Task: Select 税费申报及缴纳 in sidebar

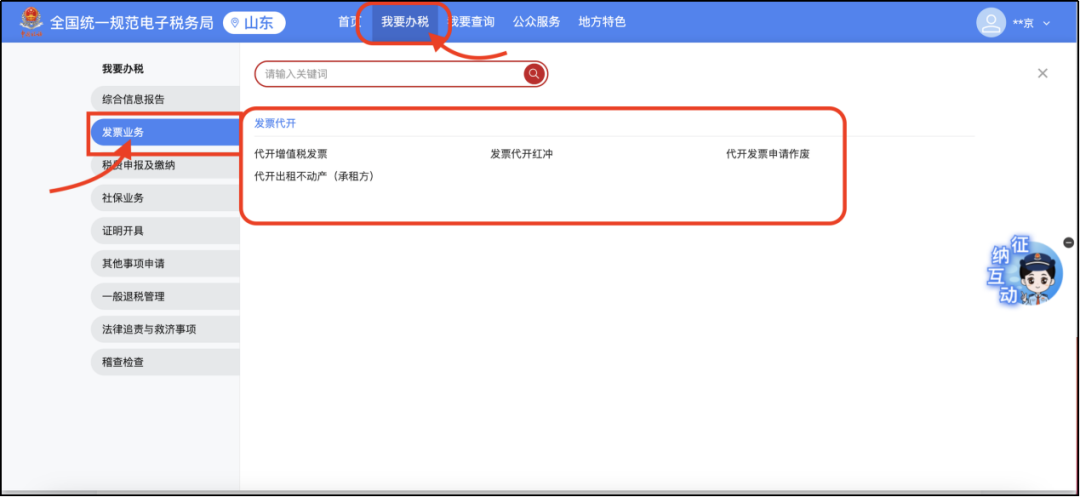Action: (x=165, y=165)
